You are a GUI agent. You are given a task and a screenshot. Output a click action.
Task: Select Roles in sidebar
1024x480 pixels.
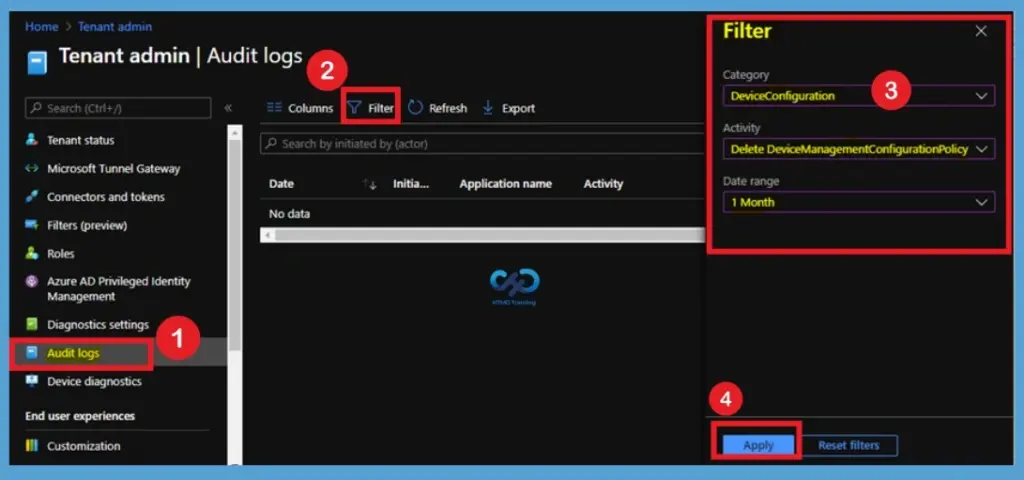(x=61, y=253)
